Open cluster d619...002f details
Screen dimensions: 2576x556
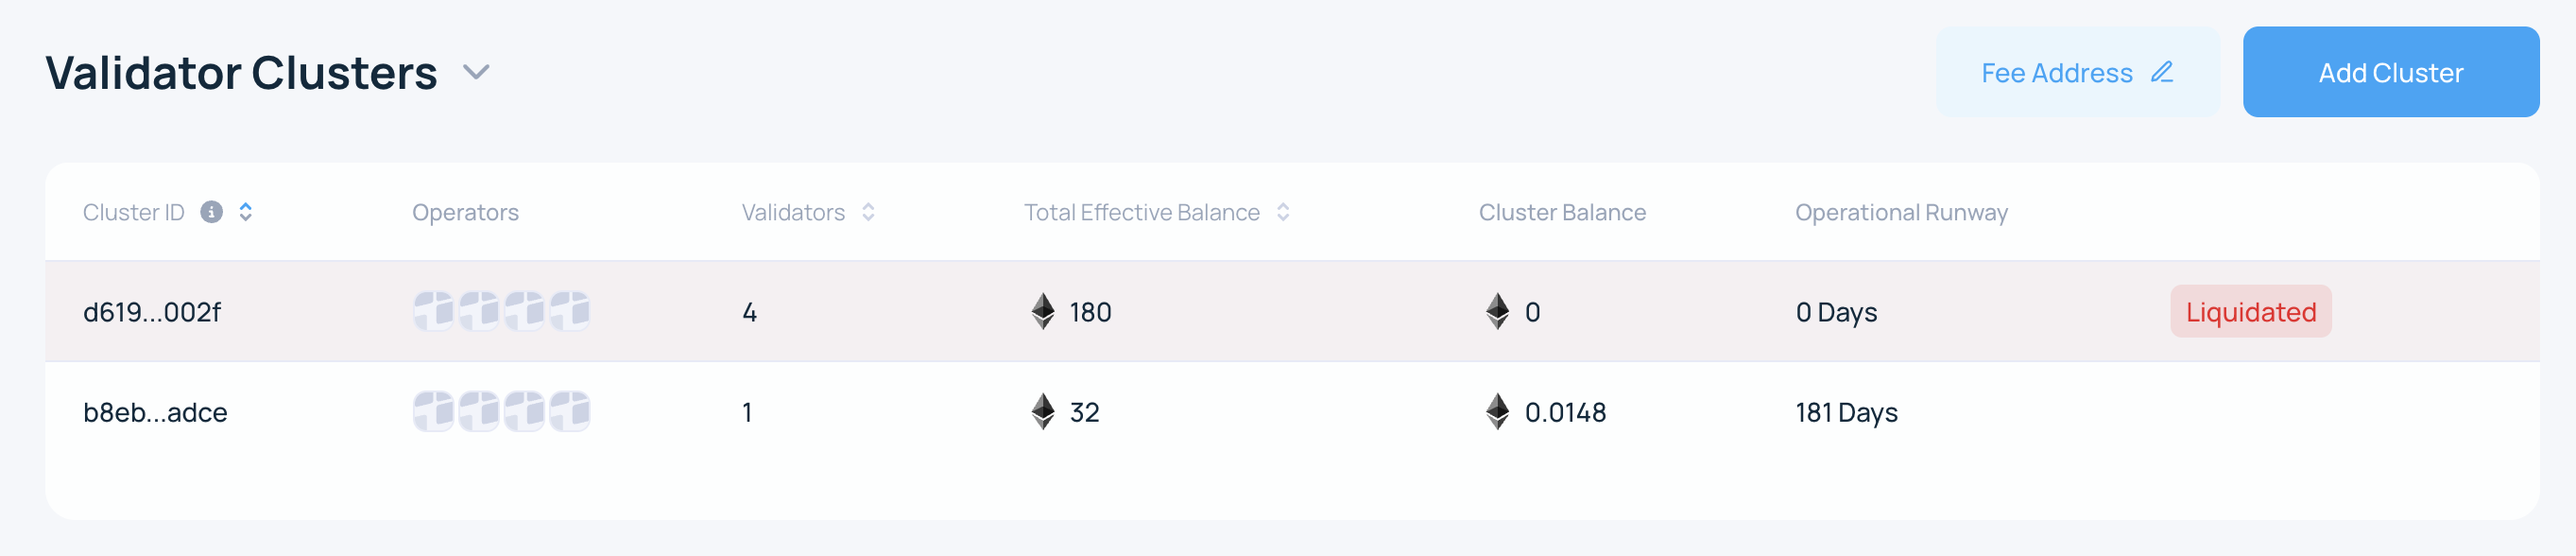tap(155, 312)
